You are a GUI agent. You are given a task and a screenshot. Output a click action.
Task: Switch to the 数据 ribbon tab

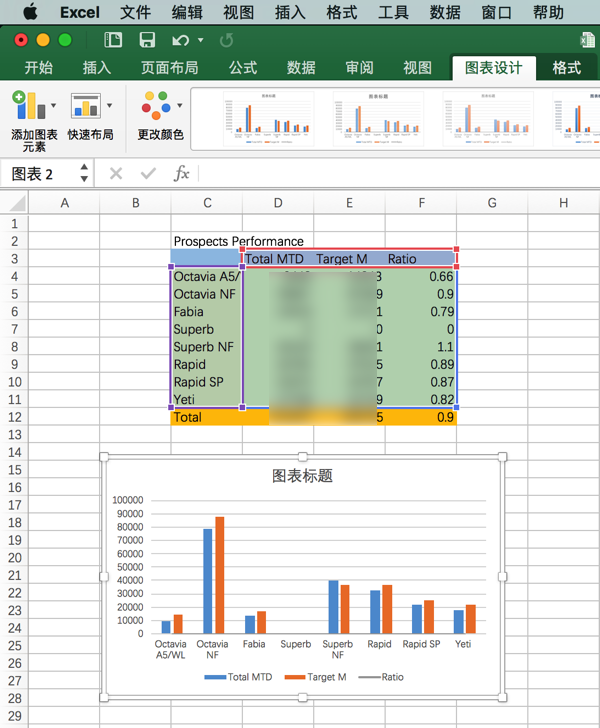tap(301, 68)
